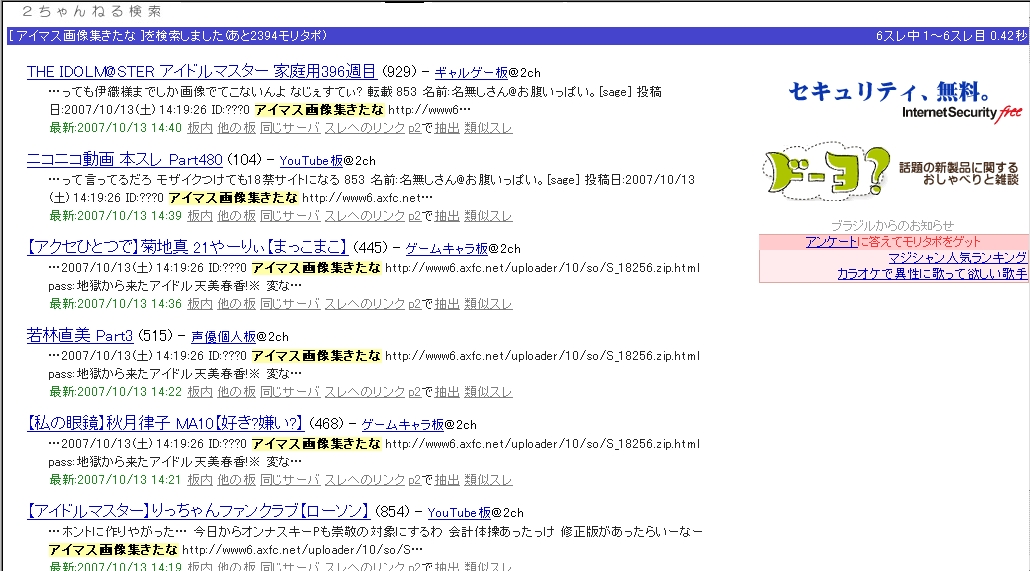Viewport: 1030px width, 571px height.
Task: Click 同じサーバ in the 14:22 result row
Action: (290, 392)
